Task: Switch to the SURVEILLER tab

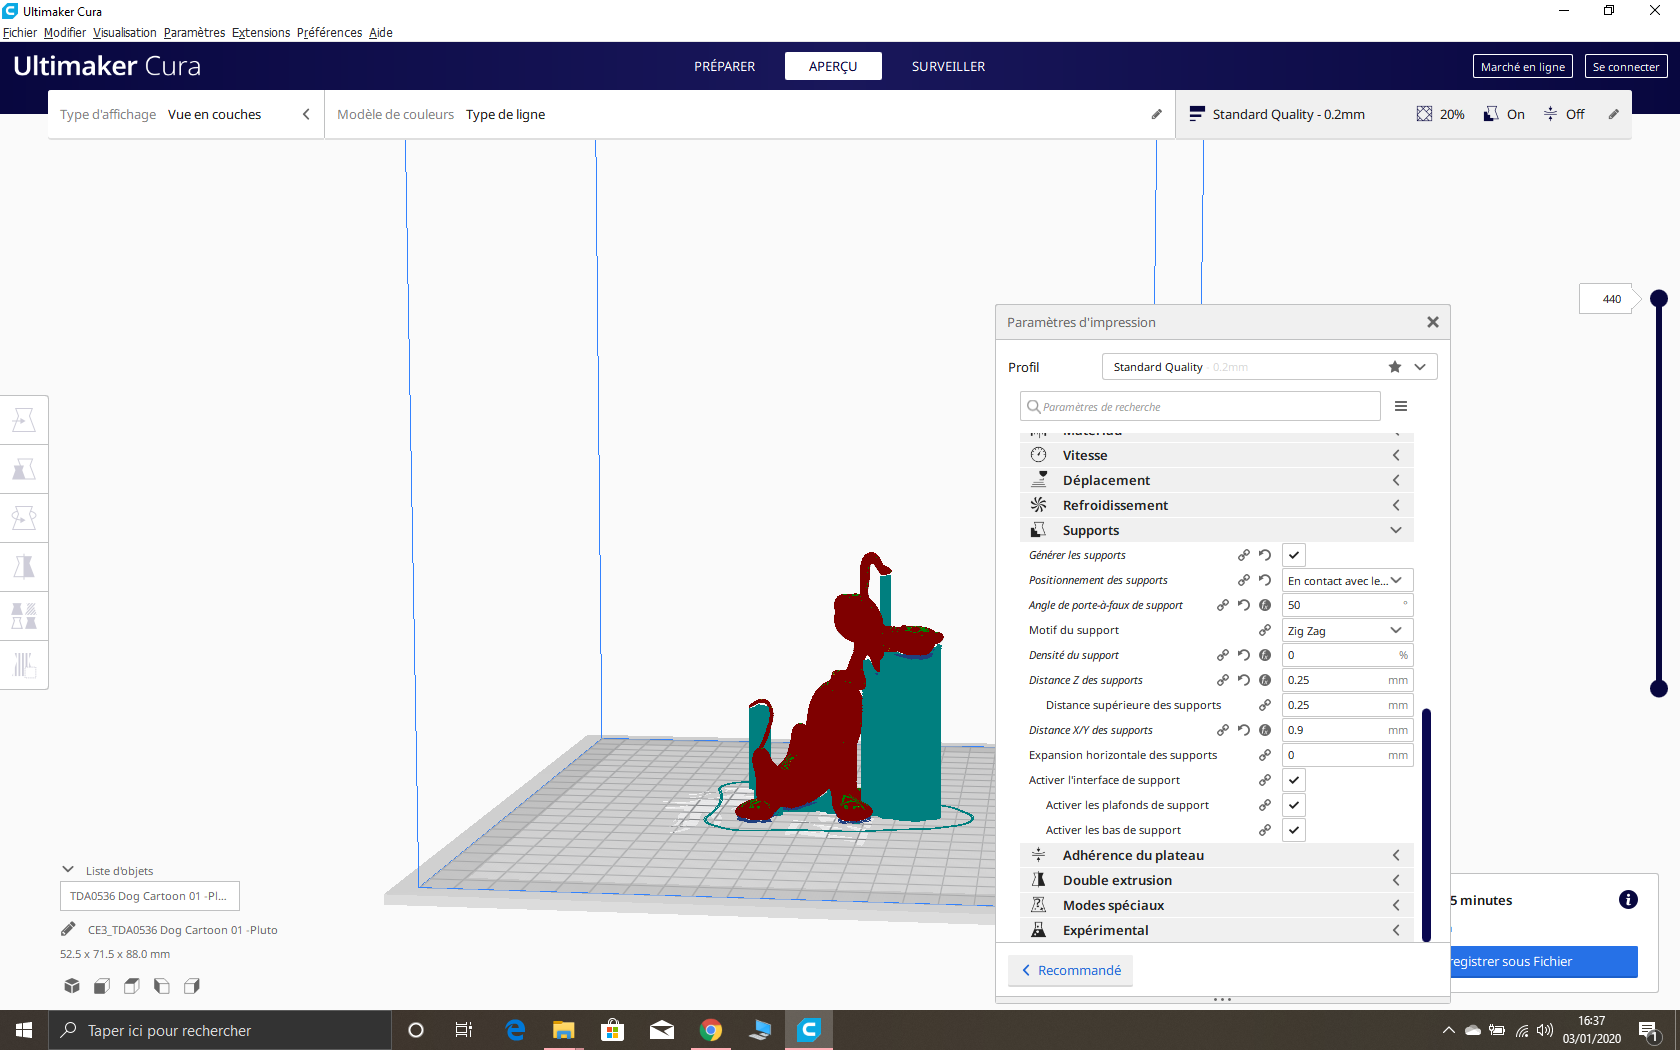Action: [948, 66]
